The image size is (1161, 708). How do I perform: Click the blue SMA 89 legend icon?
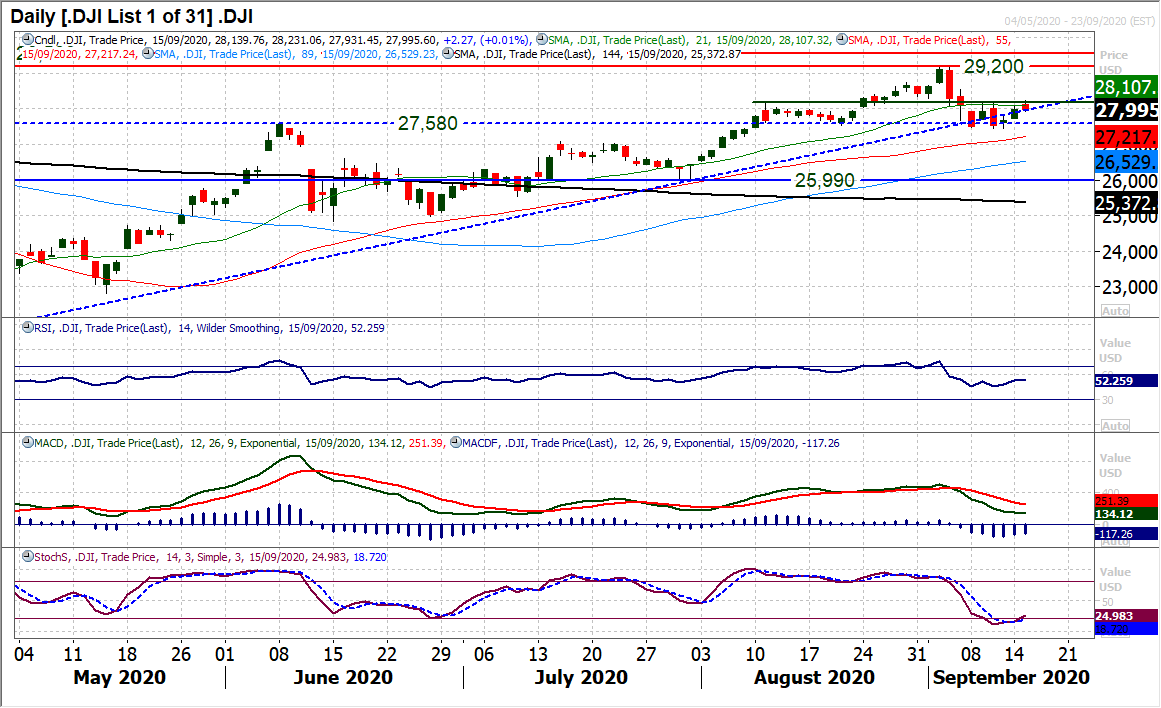[x=147, y=53]
